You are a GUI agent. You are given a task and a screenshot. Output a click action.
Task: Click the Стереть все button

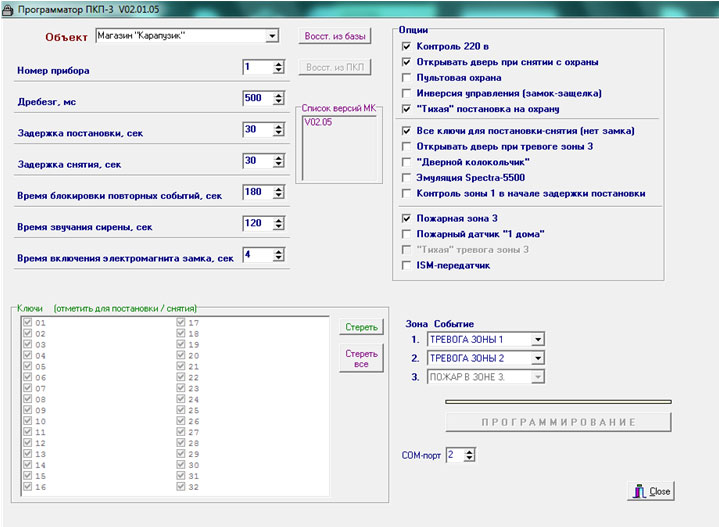pyautogui.click(x=361, y=358)
